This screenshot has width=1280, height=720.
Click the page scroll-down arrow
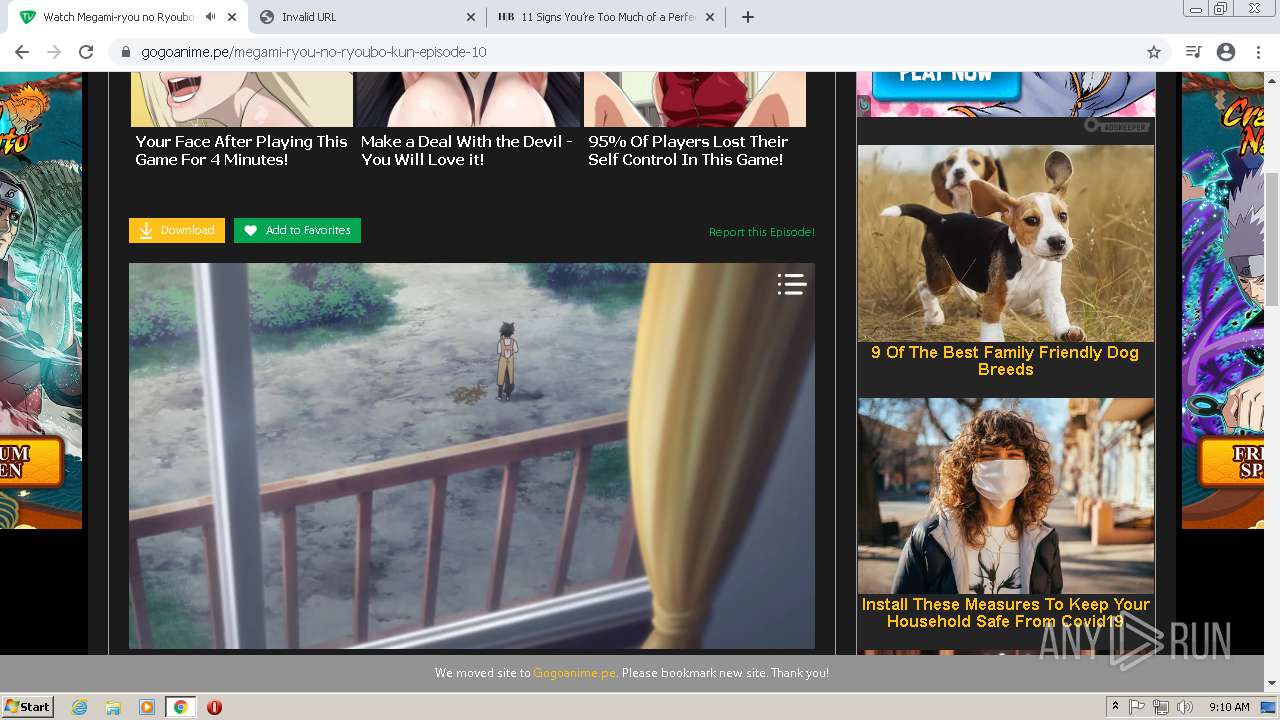click(1272, 683)
